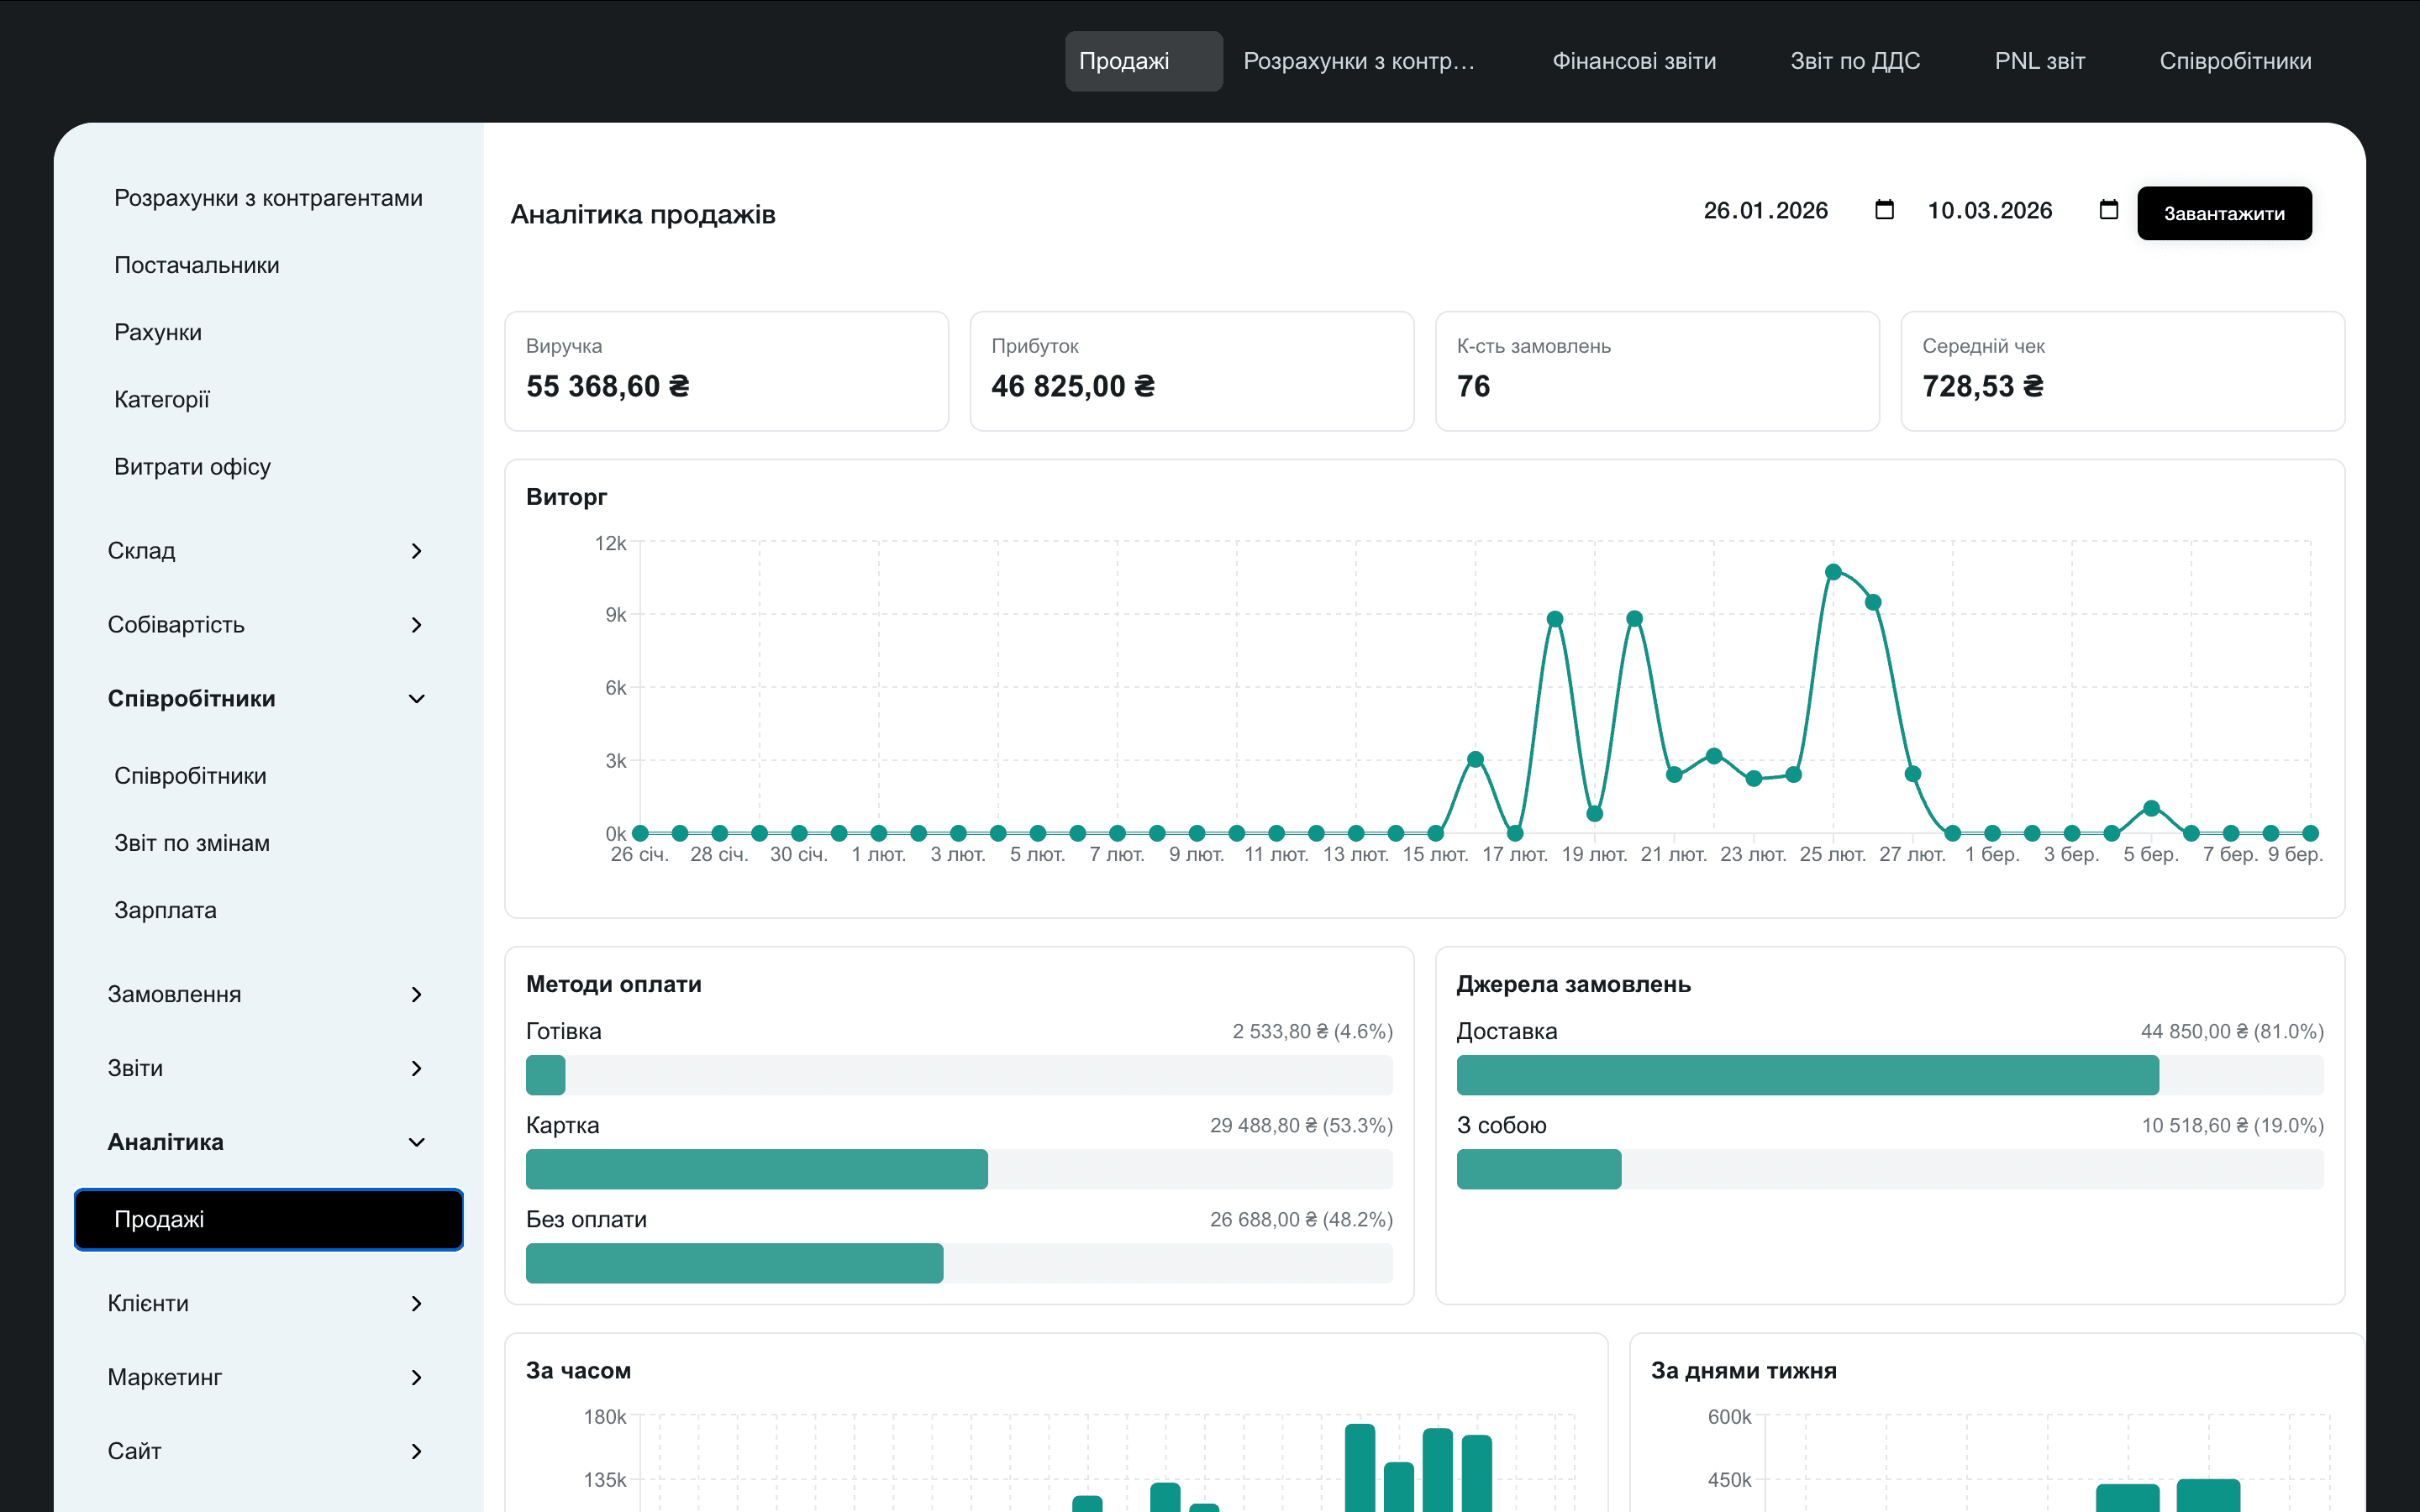2420x1512 pixels.
Task: Switch to the Продажі top tab
Action: 1143,61
